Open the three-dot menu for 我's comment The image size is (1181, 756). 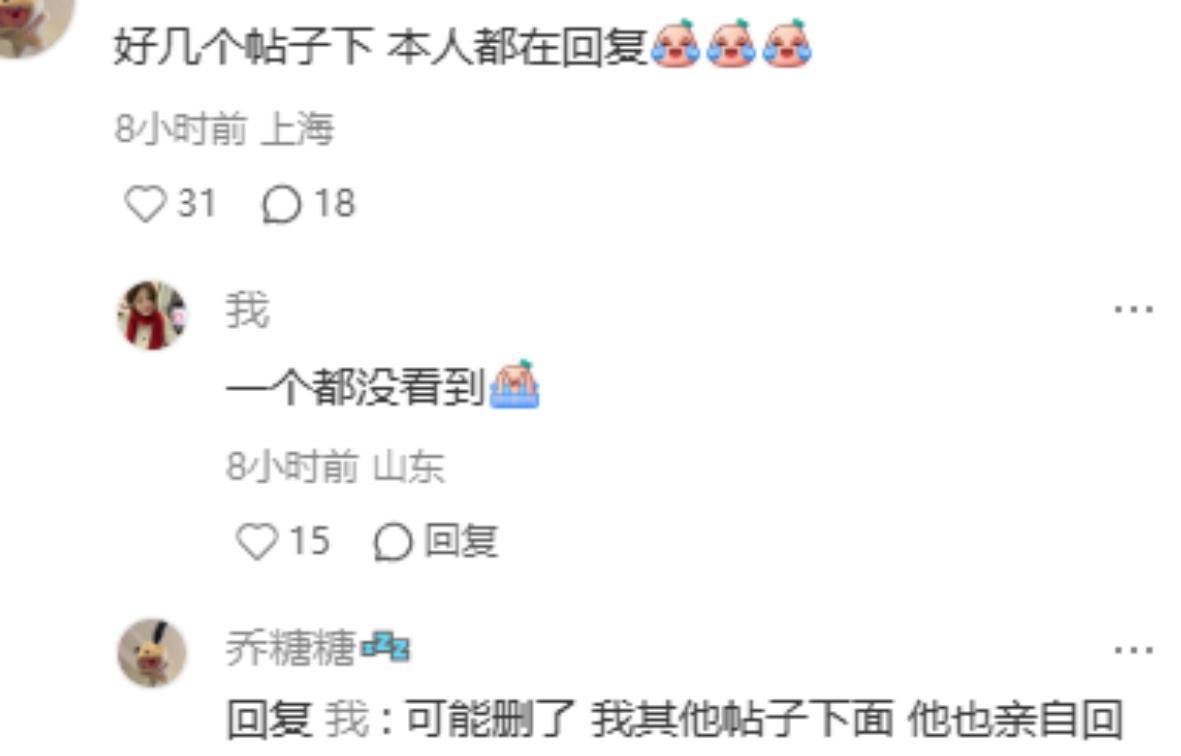coord(1134,309)
